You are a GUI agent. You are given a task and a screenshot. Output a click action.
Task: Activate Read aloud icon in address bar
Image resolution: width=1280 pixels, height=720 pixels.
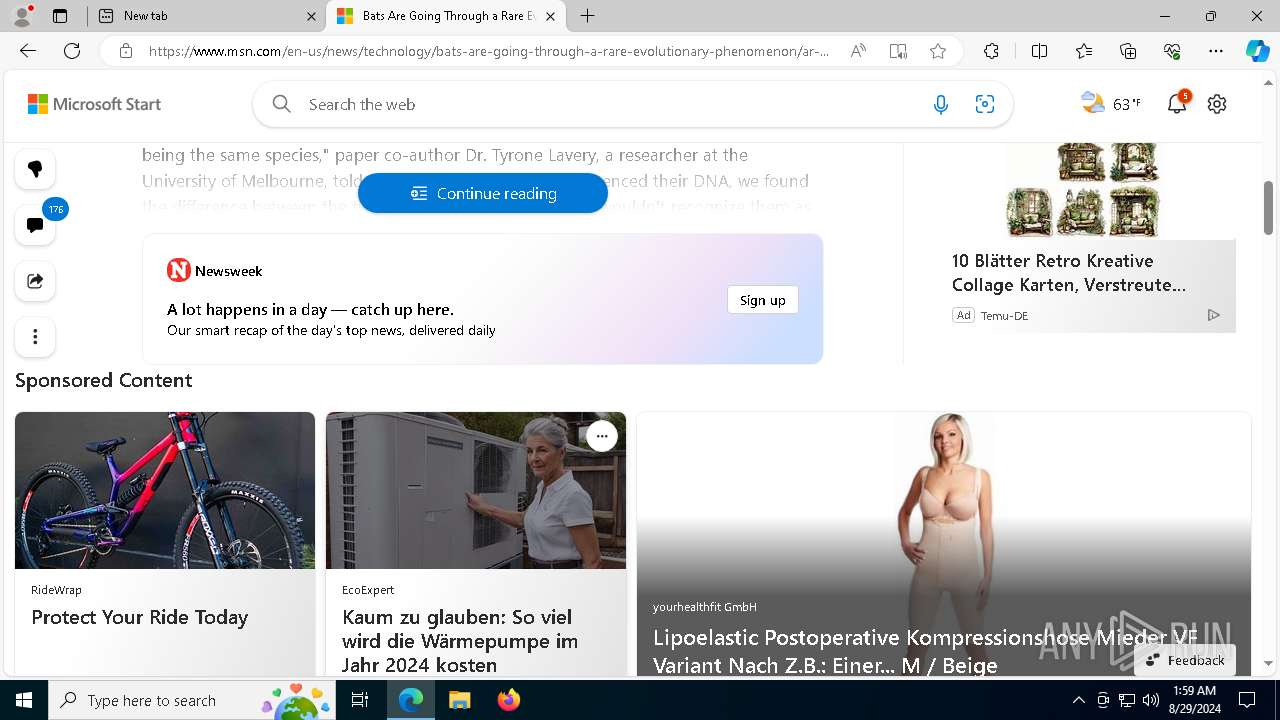[858, 51]
